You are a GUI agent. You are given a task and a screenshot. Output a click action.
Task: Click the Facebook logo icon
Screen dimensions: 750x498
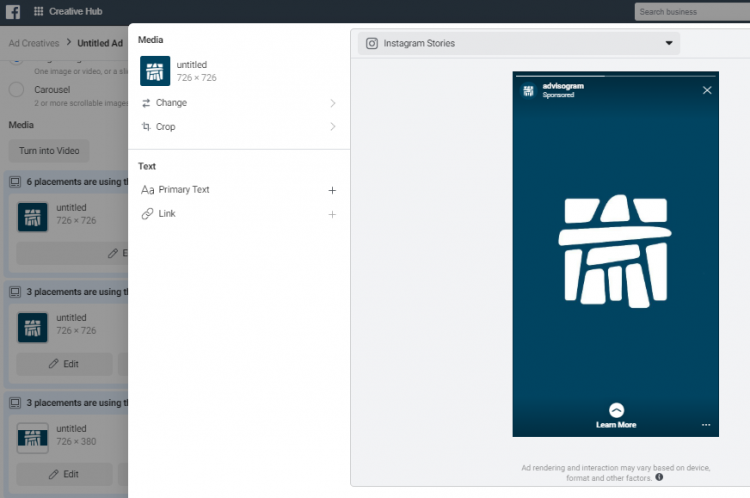pyautogui.click(x=14, y=12)
